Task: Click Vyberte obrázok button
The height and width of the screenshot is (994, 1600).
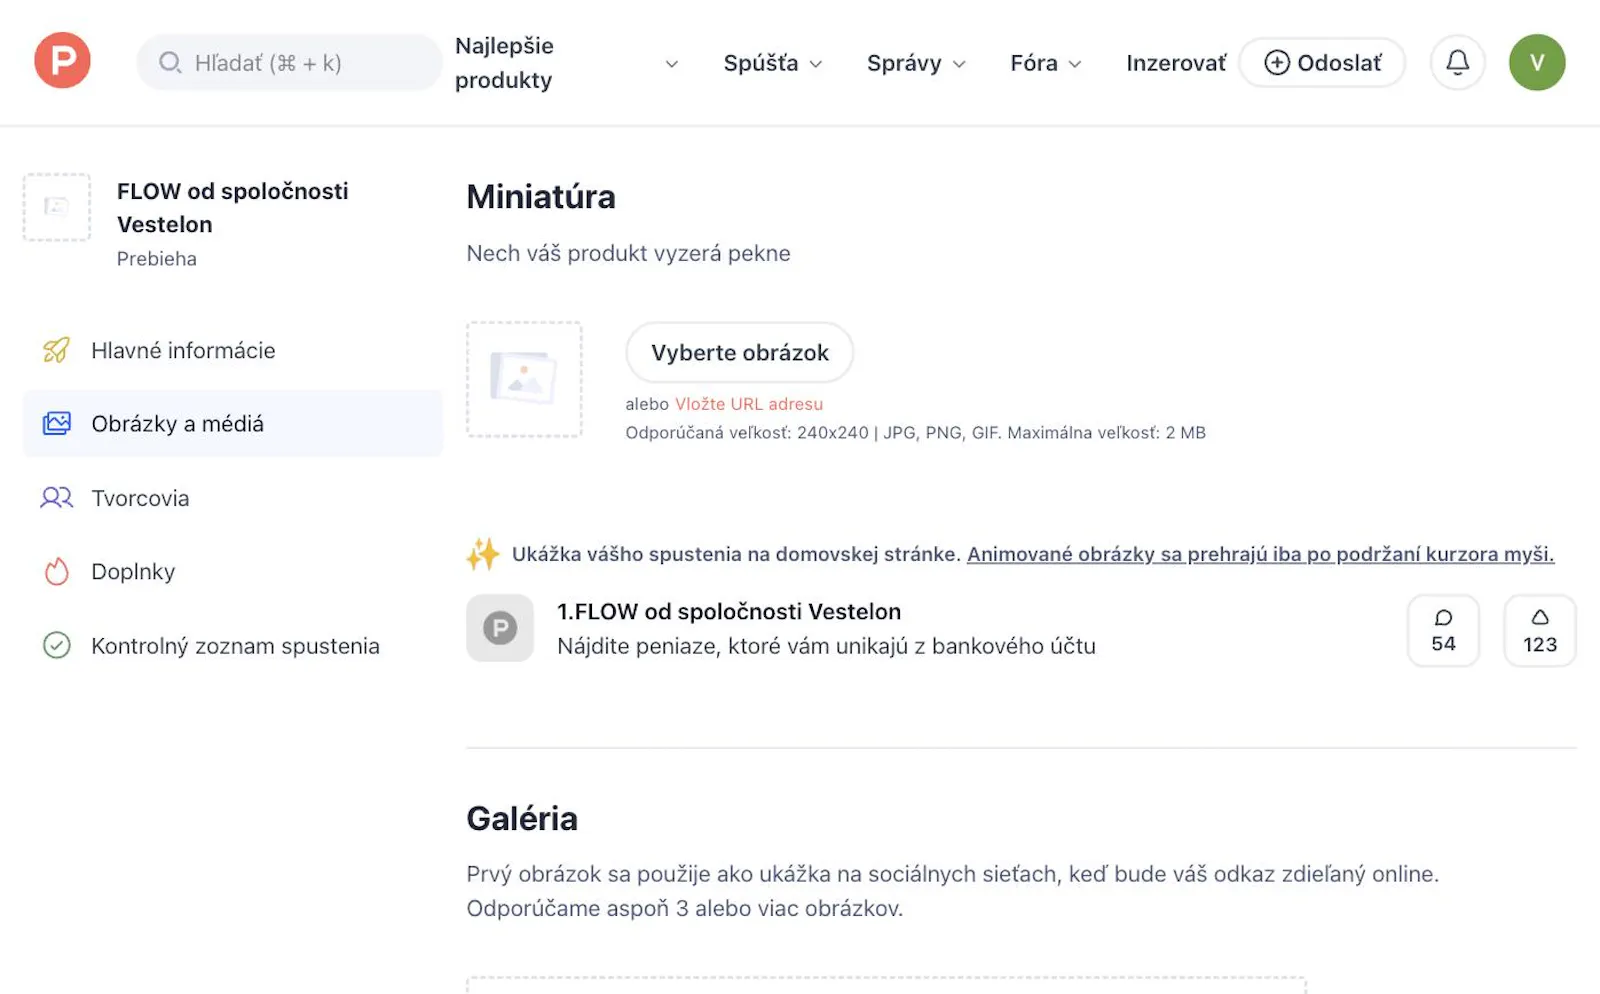Action: [740, 352]
